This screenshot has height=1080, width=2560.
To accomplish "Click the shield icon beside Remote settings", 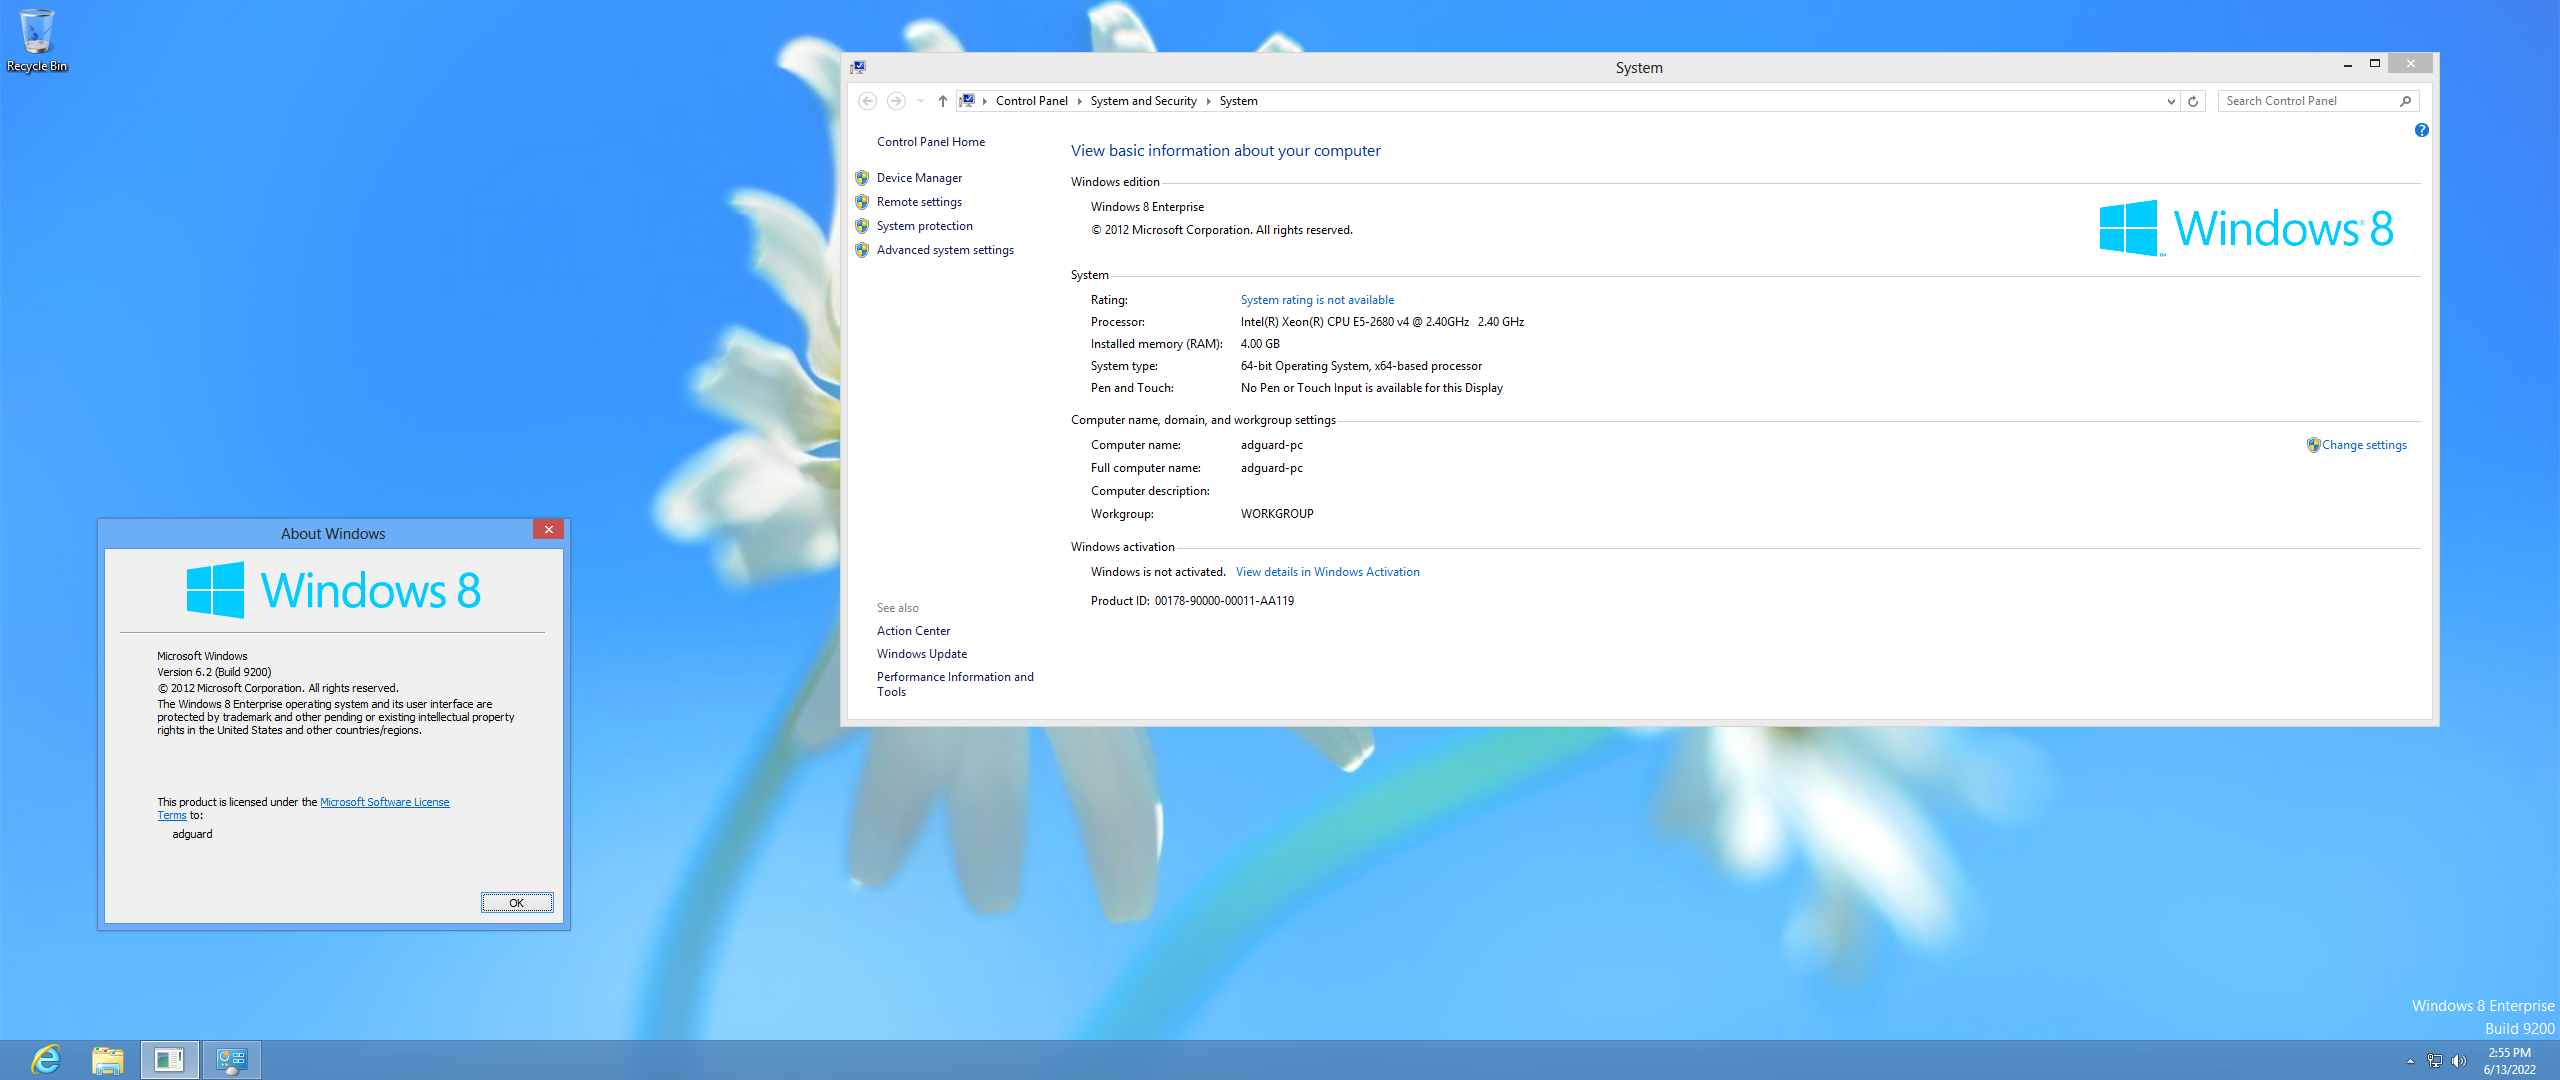I will (862, 202).
